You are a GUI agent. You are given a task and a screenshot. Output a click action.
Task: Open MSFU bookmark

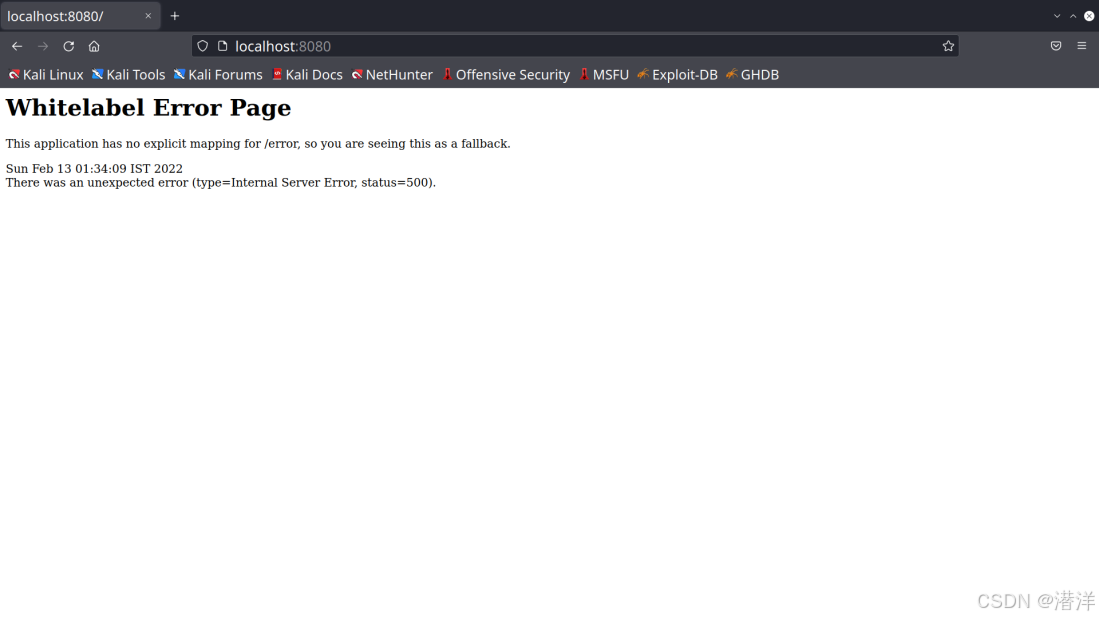coord(603,75)
